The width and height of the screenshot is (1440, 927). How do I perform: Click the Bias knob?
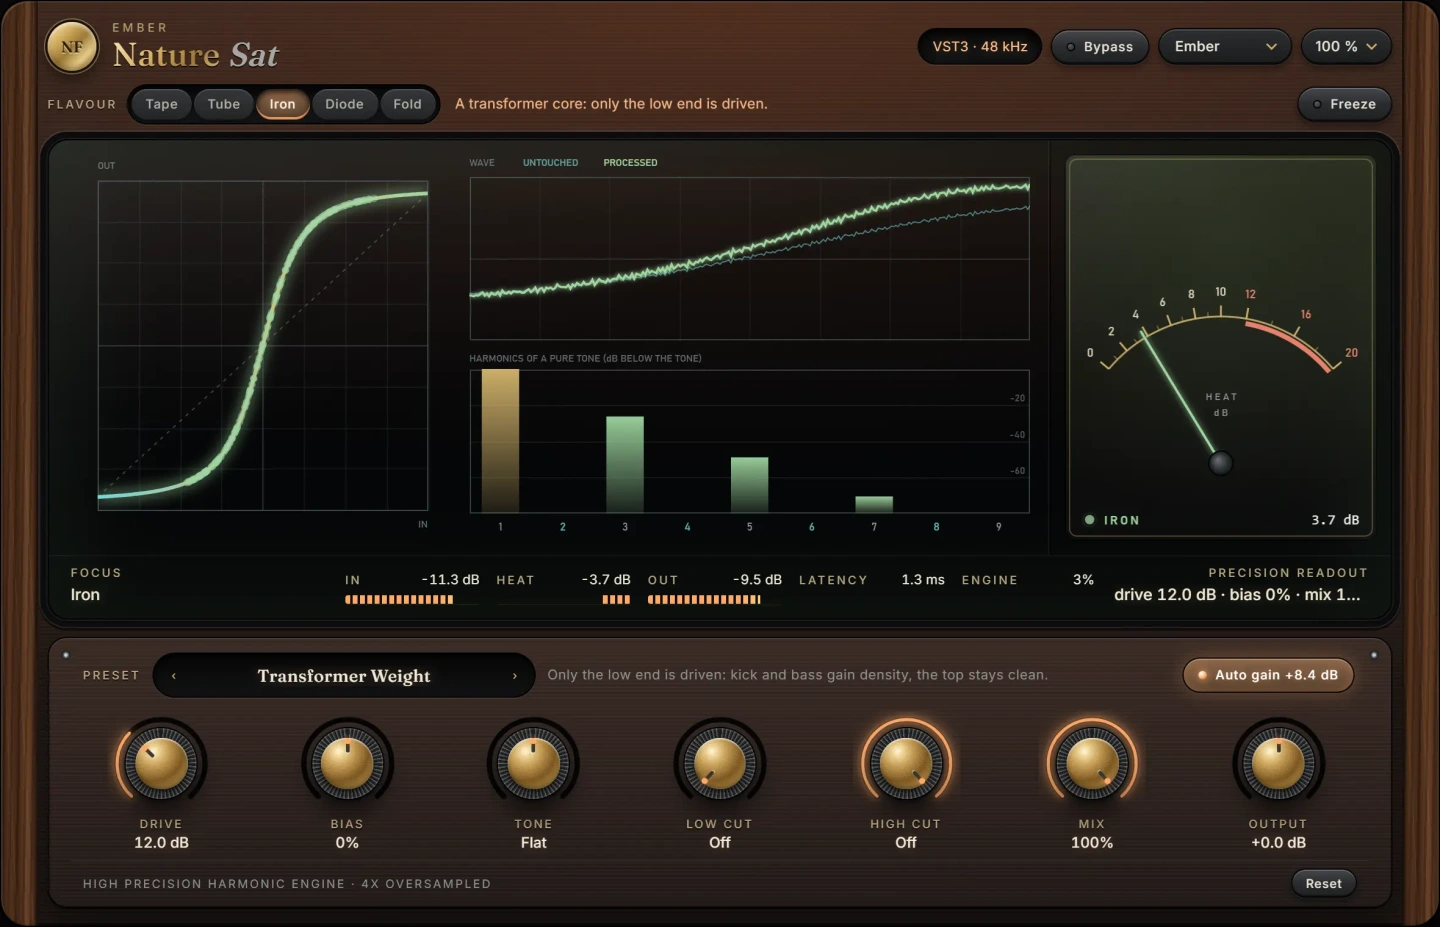pyautogui.click(x=347, y=764)
